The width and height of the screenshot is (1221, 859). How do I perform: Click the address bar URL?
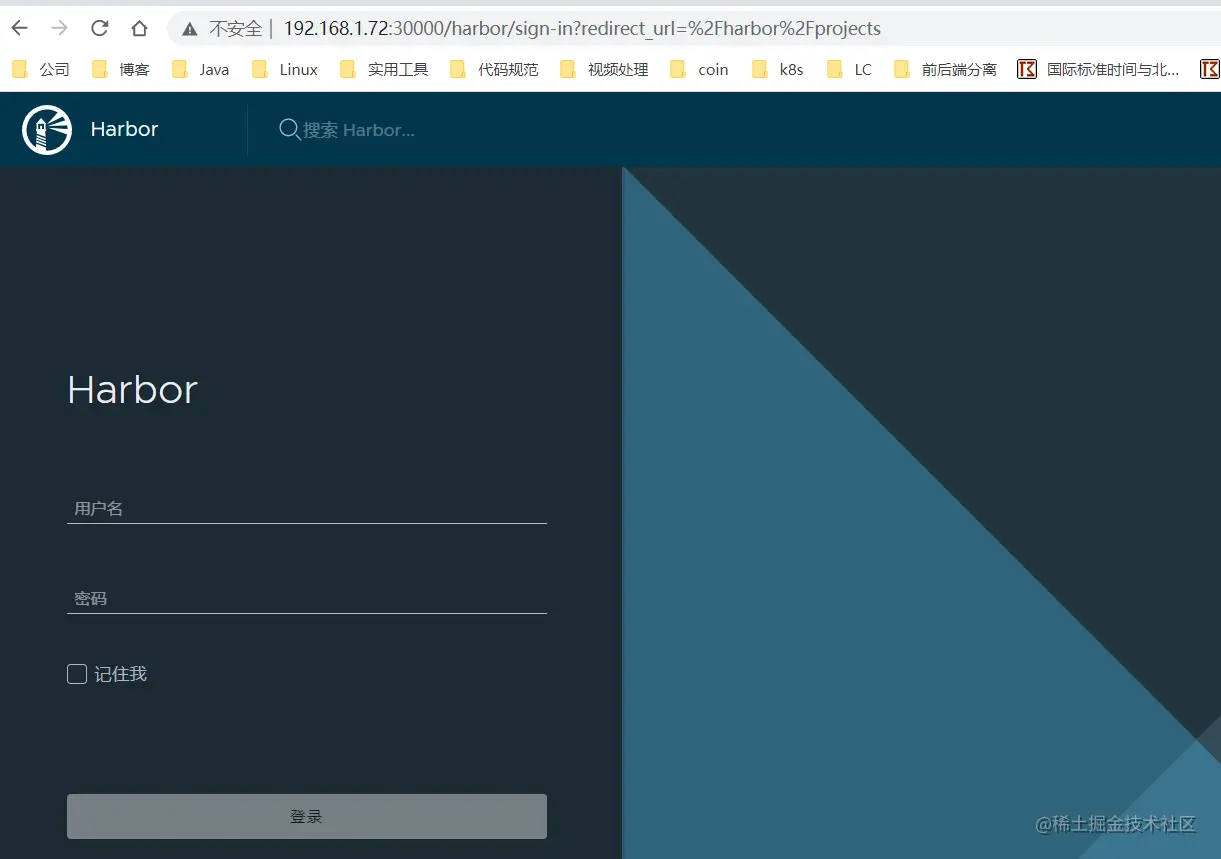(582, 29)
